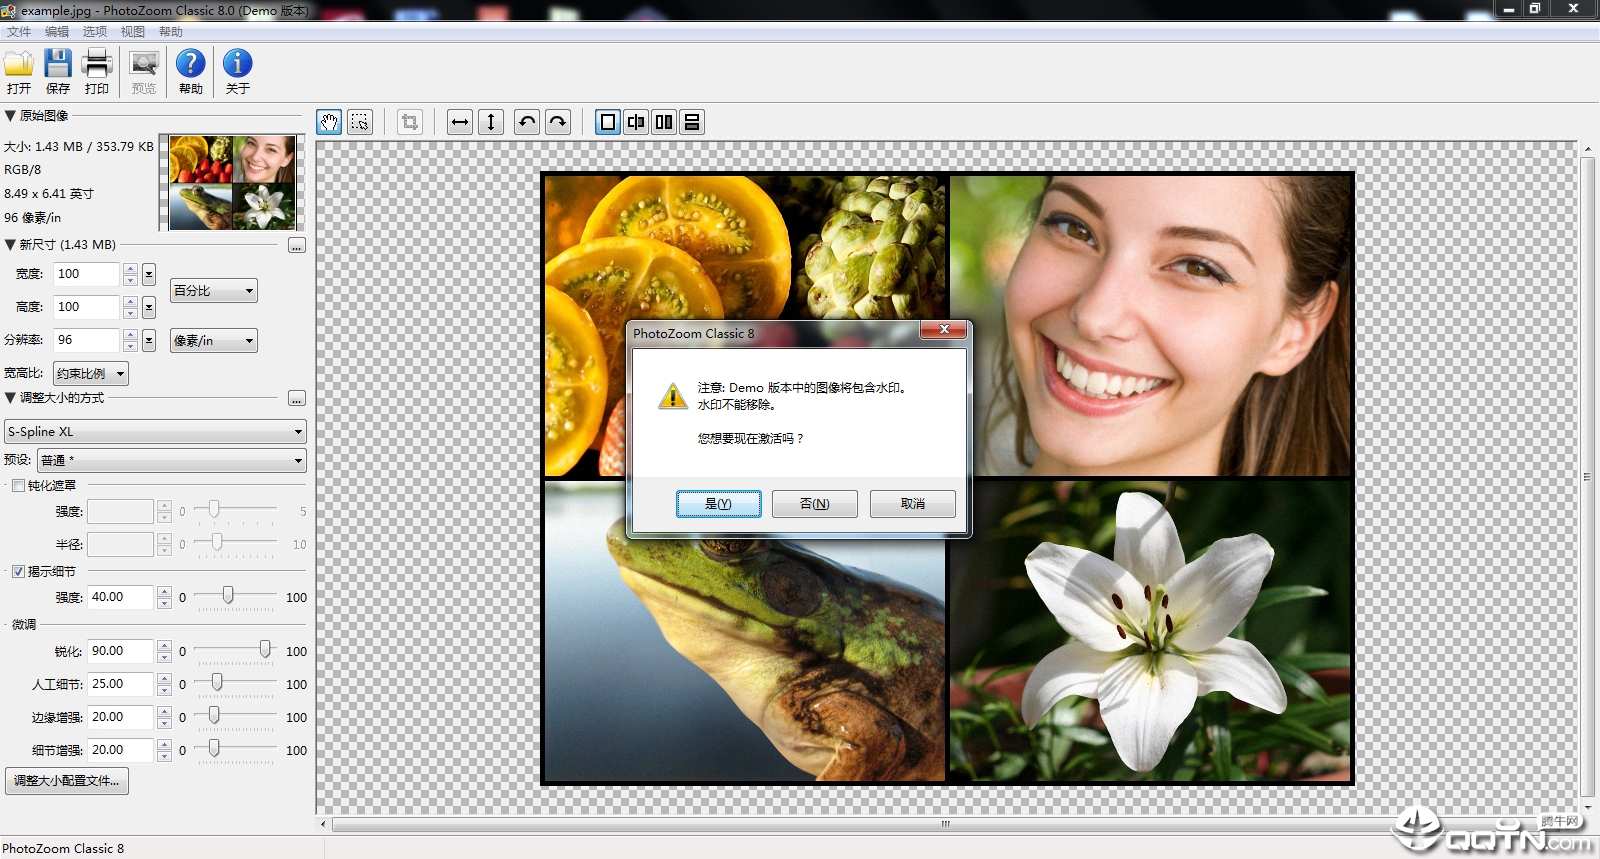The width and height of the screenshot is (1600, 859).
Task: Click the 高度 input field
Action: point(87,307)
